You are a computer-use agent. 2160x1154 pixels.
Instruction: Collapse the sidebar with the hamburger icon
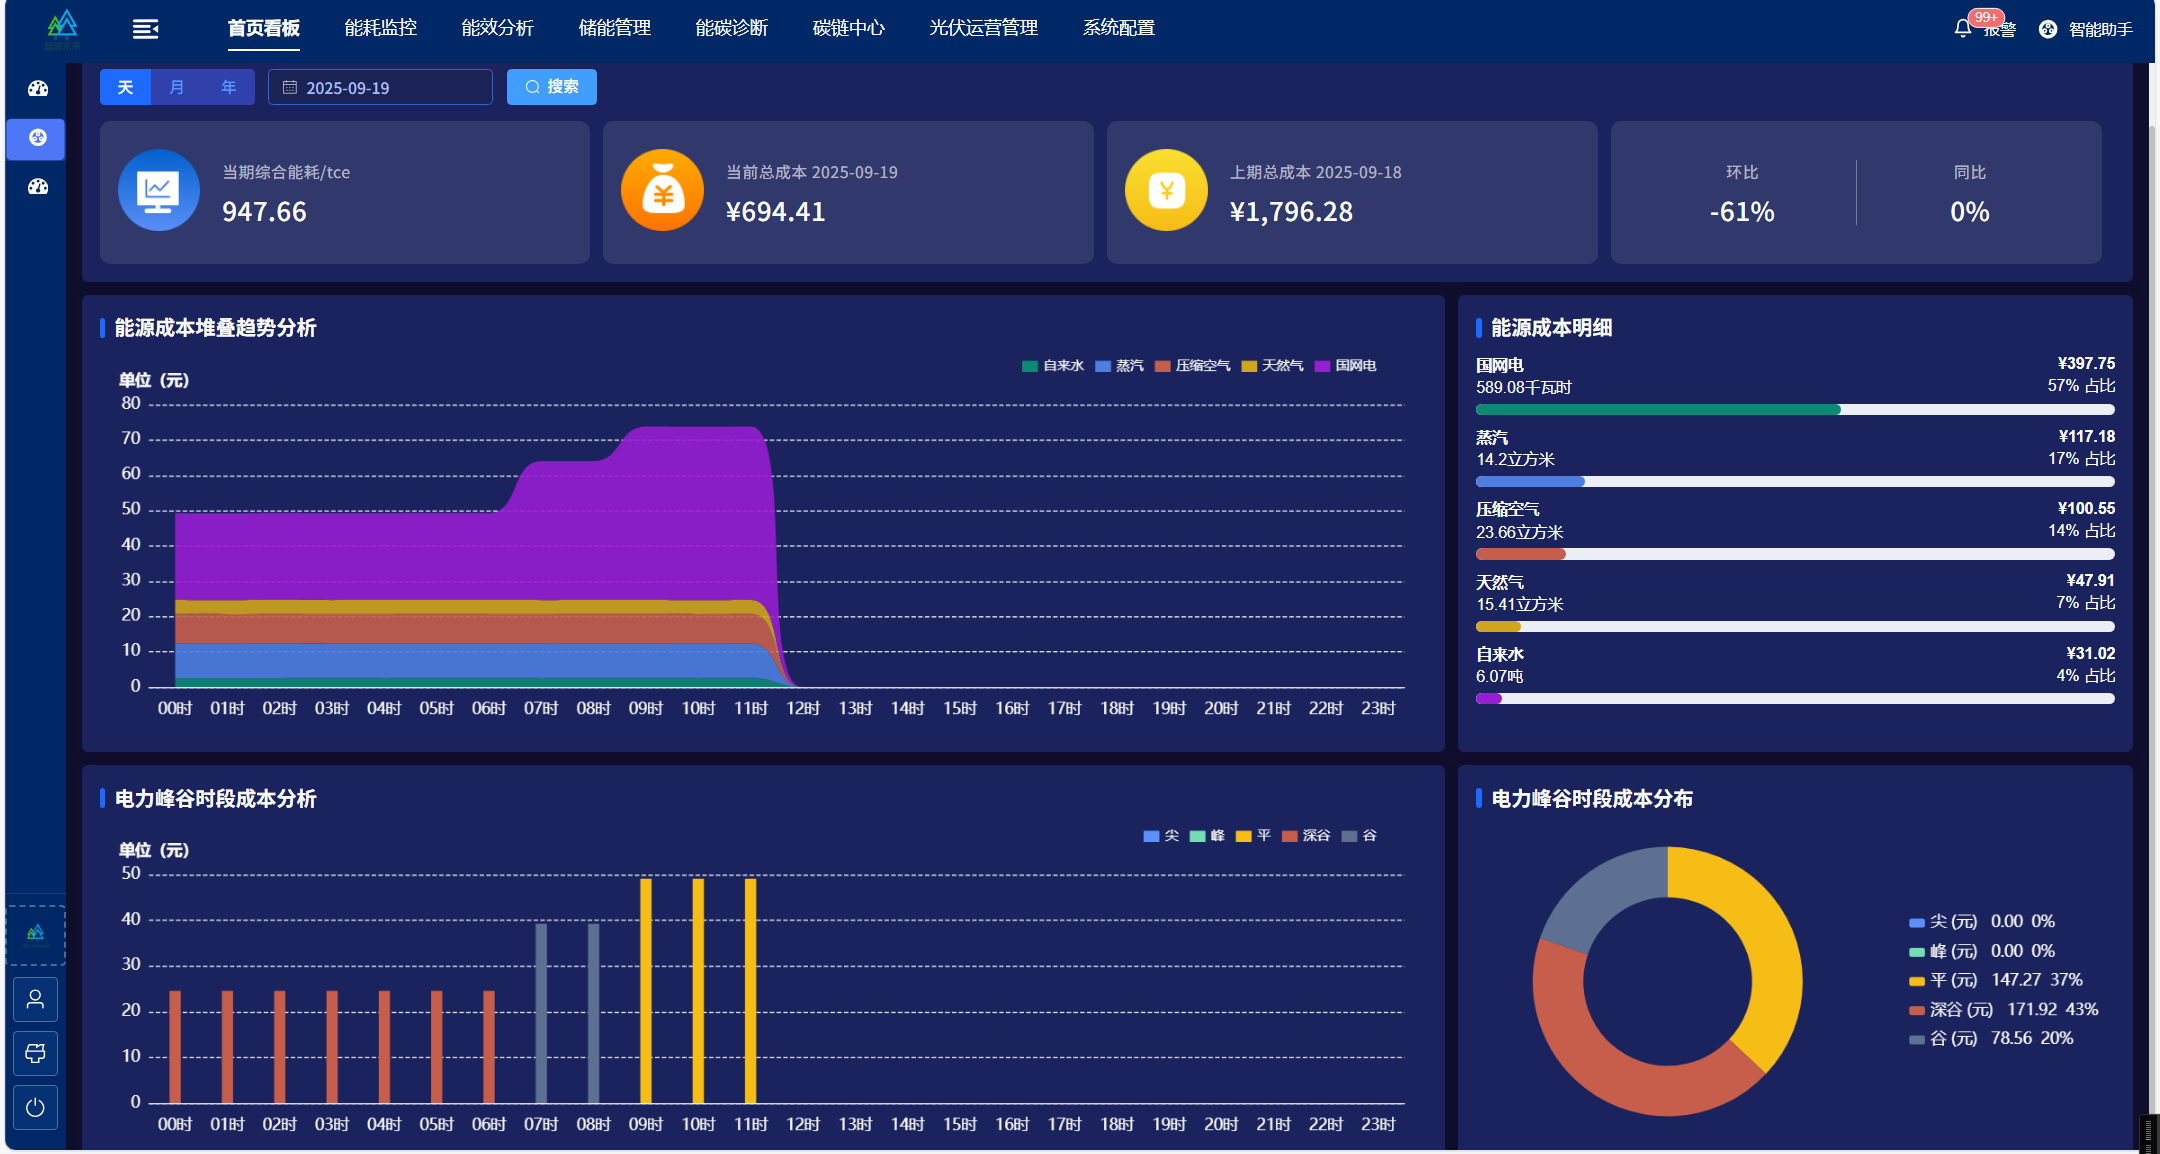tap(146, 29)
